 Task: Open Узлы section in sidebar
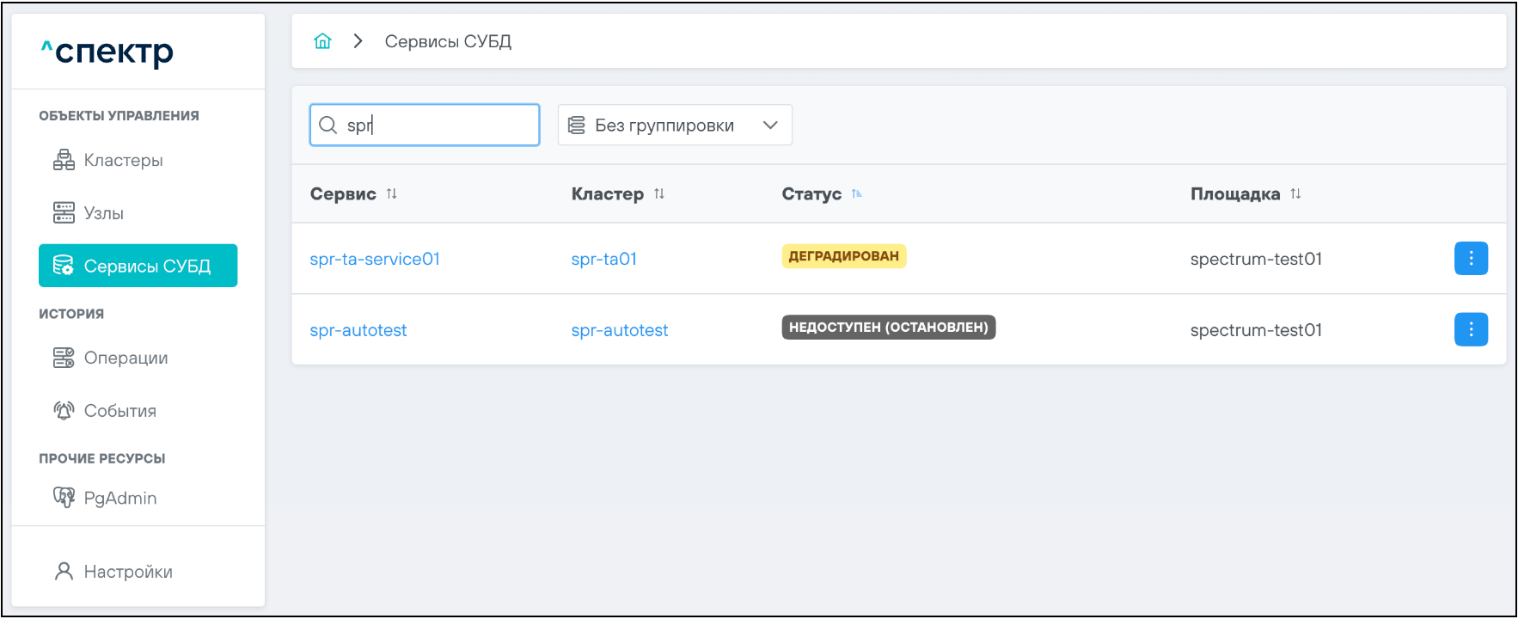[x=103, y=213]
